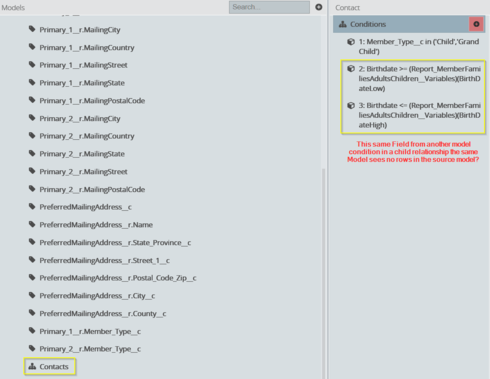Image resolution: width=490 pixels, height=379 pixels.
Task: Select field PreferredMailingAddress__r.Name
Action: tap(96, 225)
